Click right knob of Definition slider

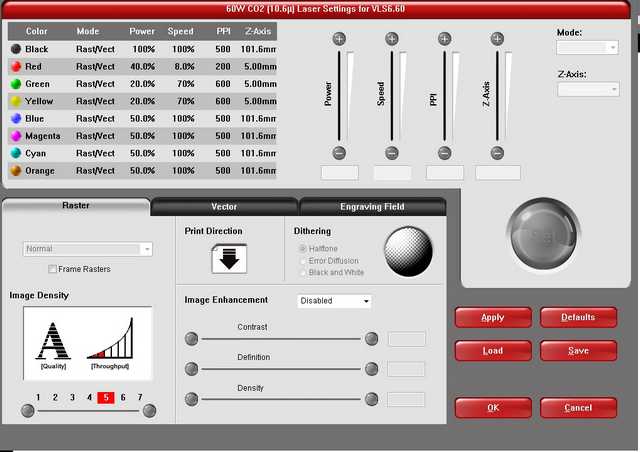(x=371, y=369)
